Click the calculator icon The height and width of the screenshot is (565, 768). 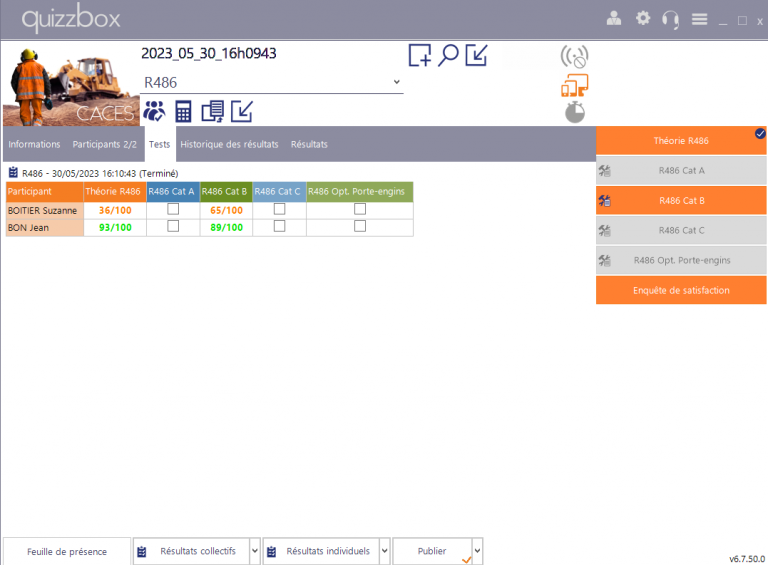pyautogui.click(x=183, y=111)
